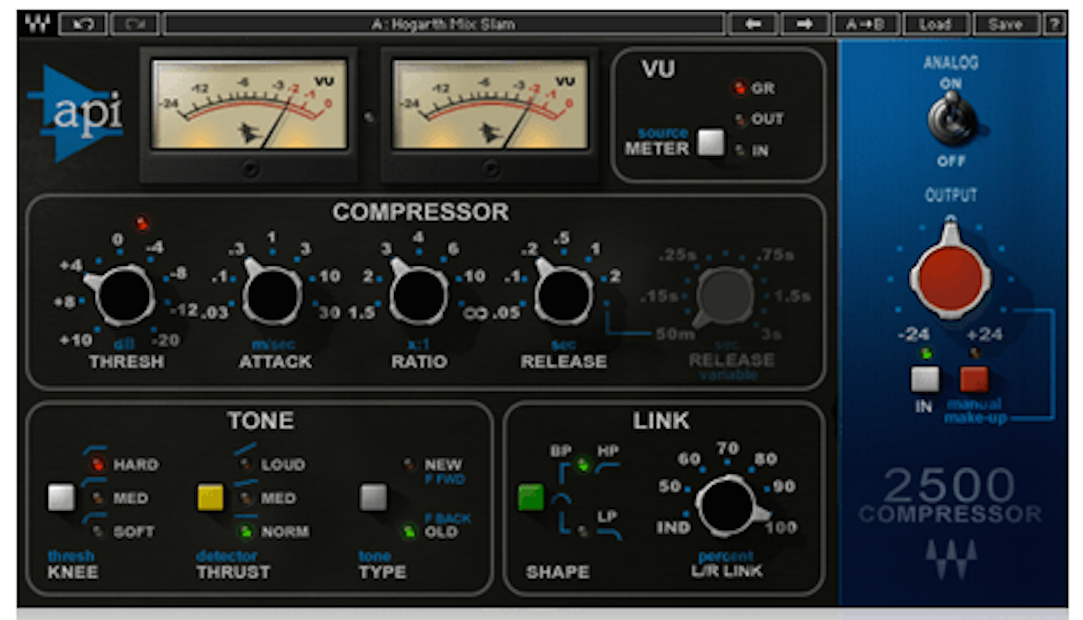The image size is (1083, 620).
Task: Click the red threshold indicator LED
Action: [142, 222]
